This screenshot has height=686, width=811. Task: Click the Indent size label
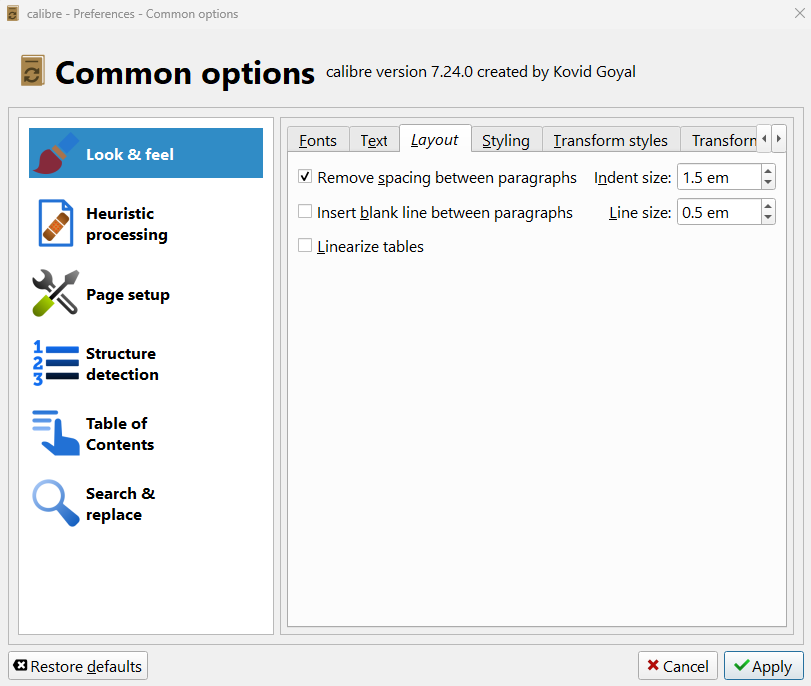click(633, 177)
